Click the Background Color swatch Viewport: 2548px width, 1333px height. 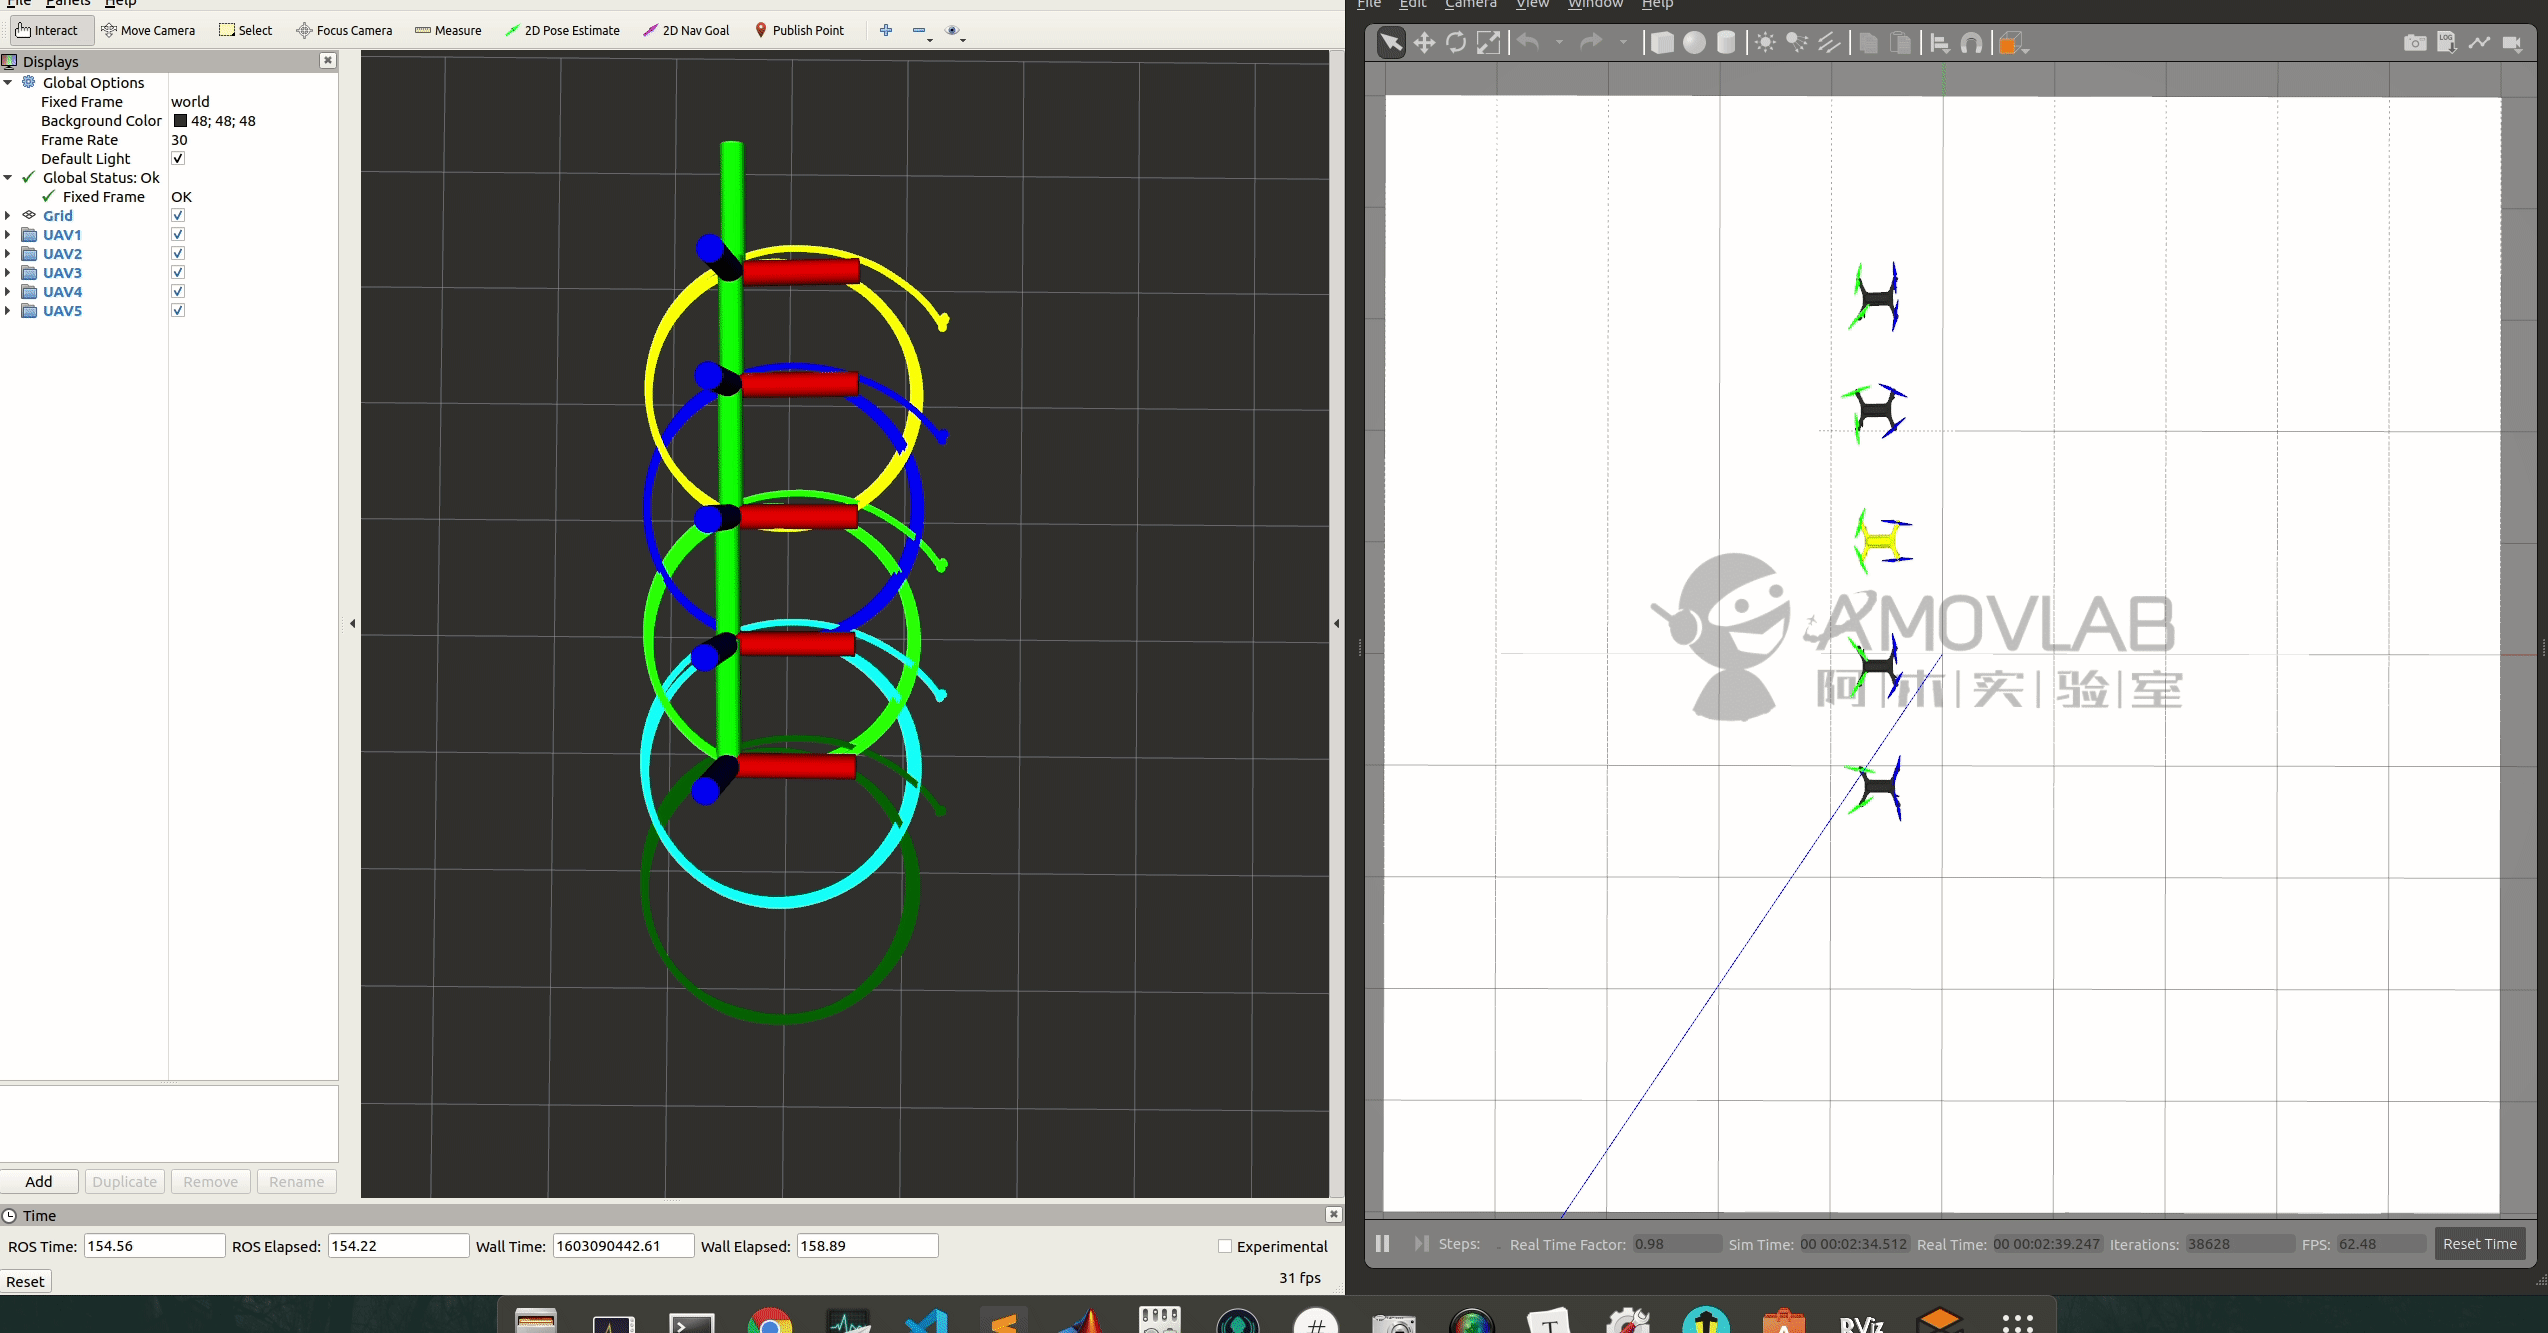click(180, 121)
